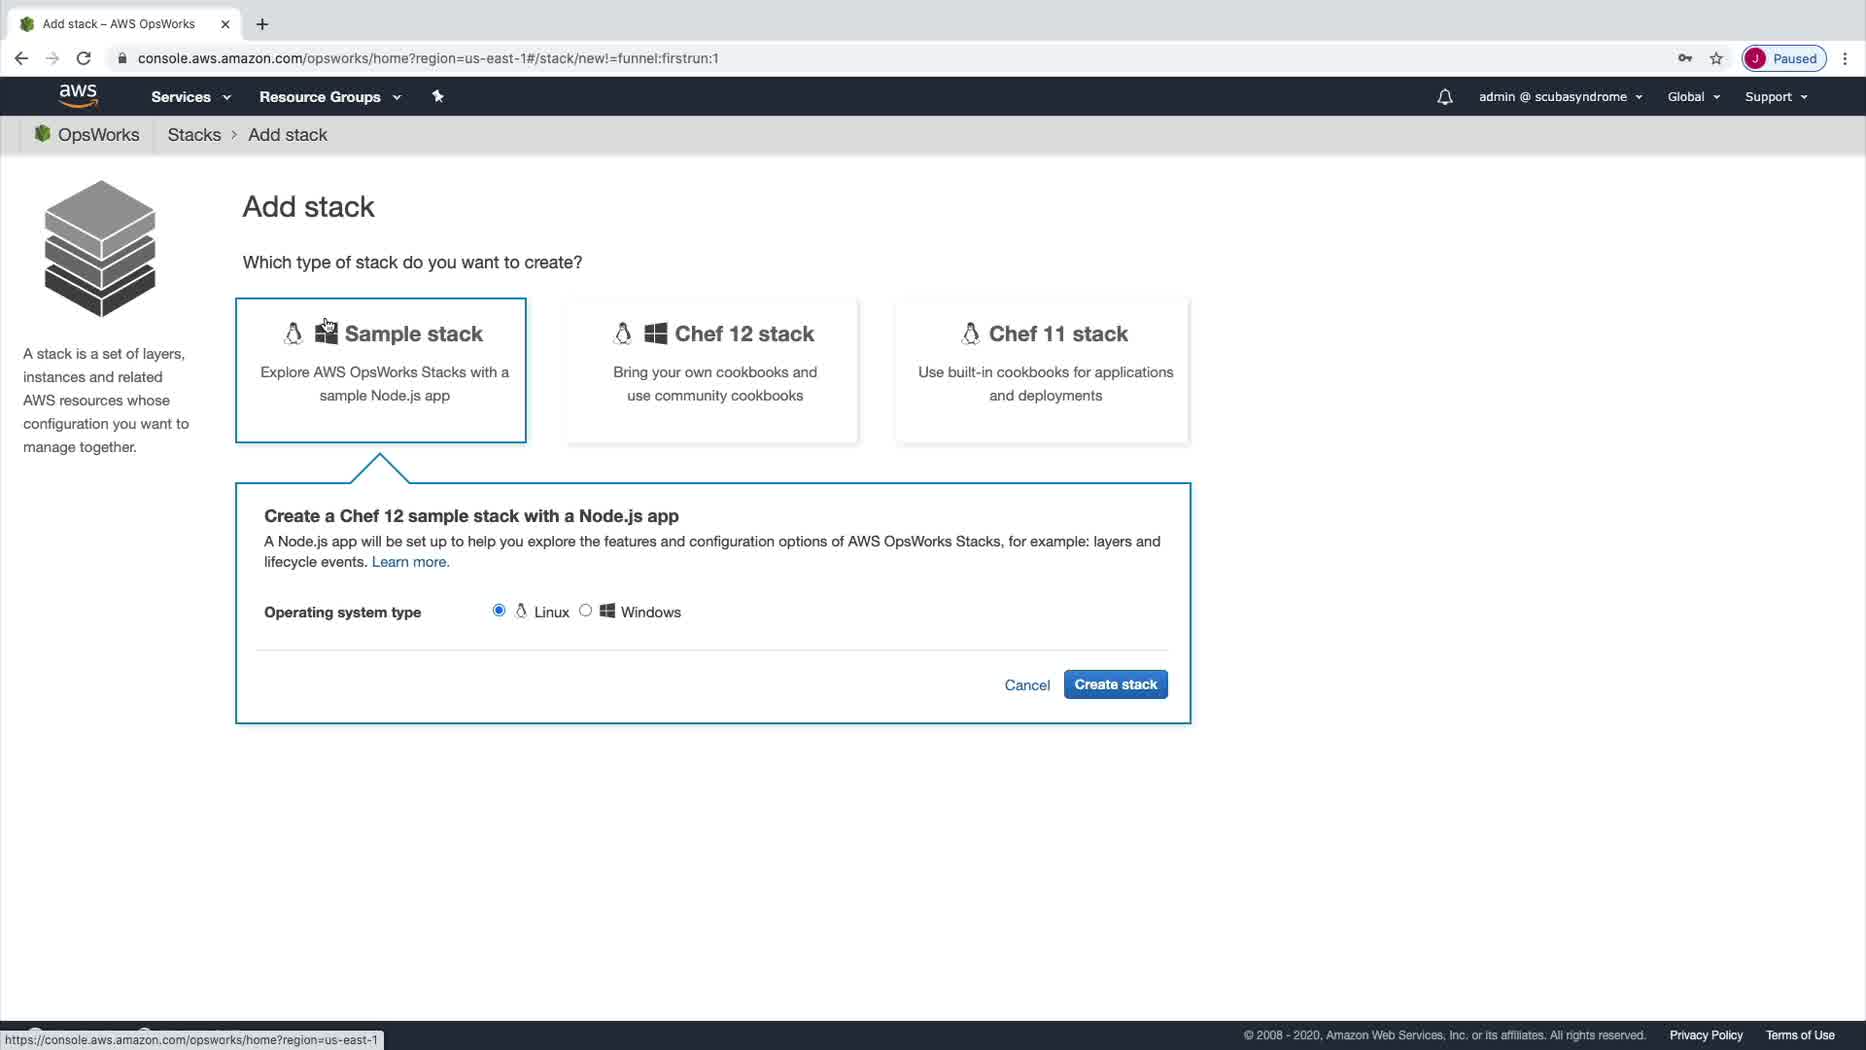Click the Chrome profile Paused avatar
1866x1050 pixels.
(1784, 58)
